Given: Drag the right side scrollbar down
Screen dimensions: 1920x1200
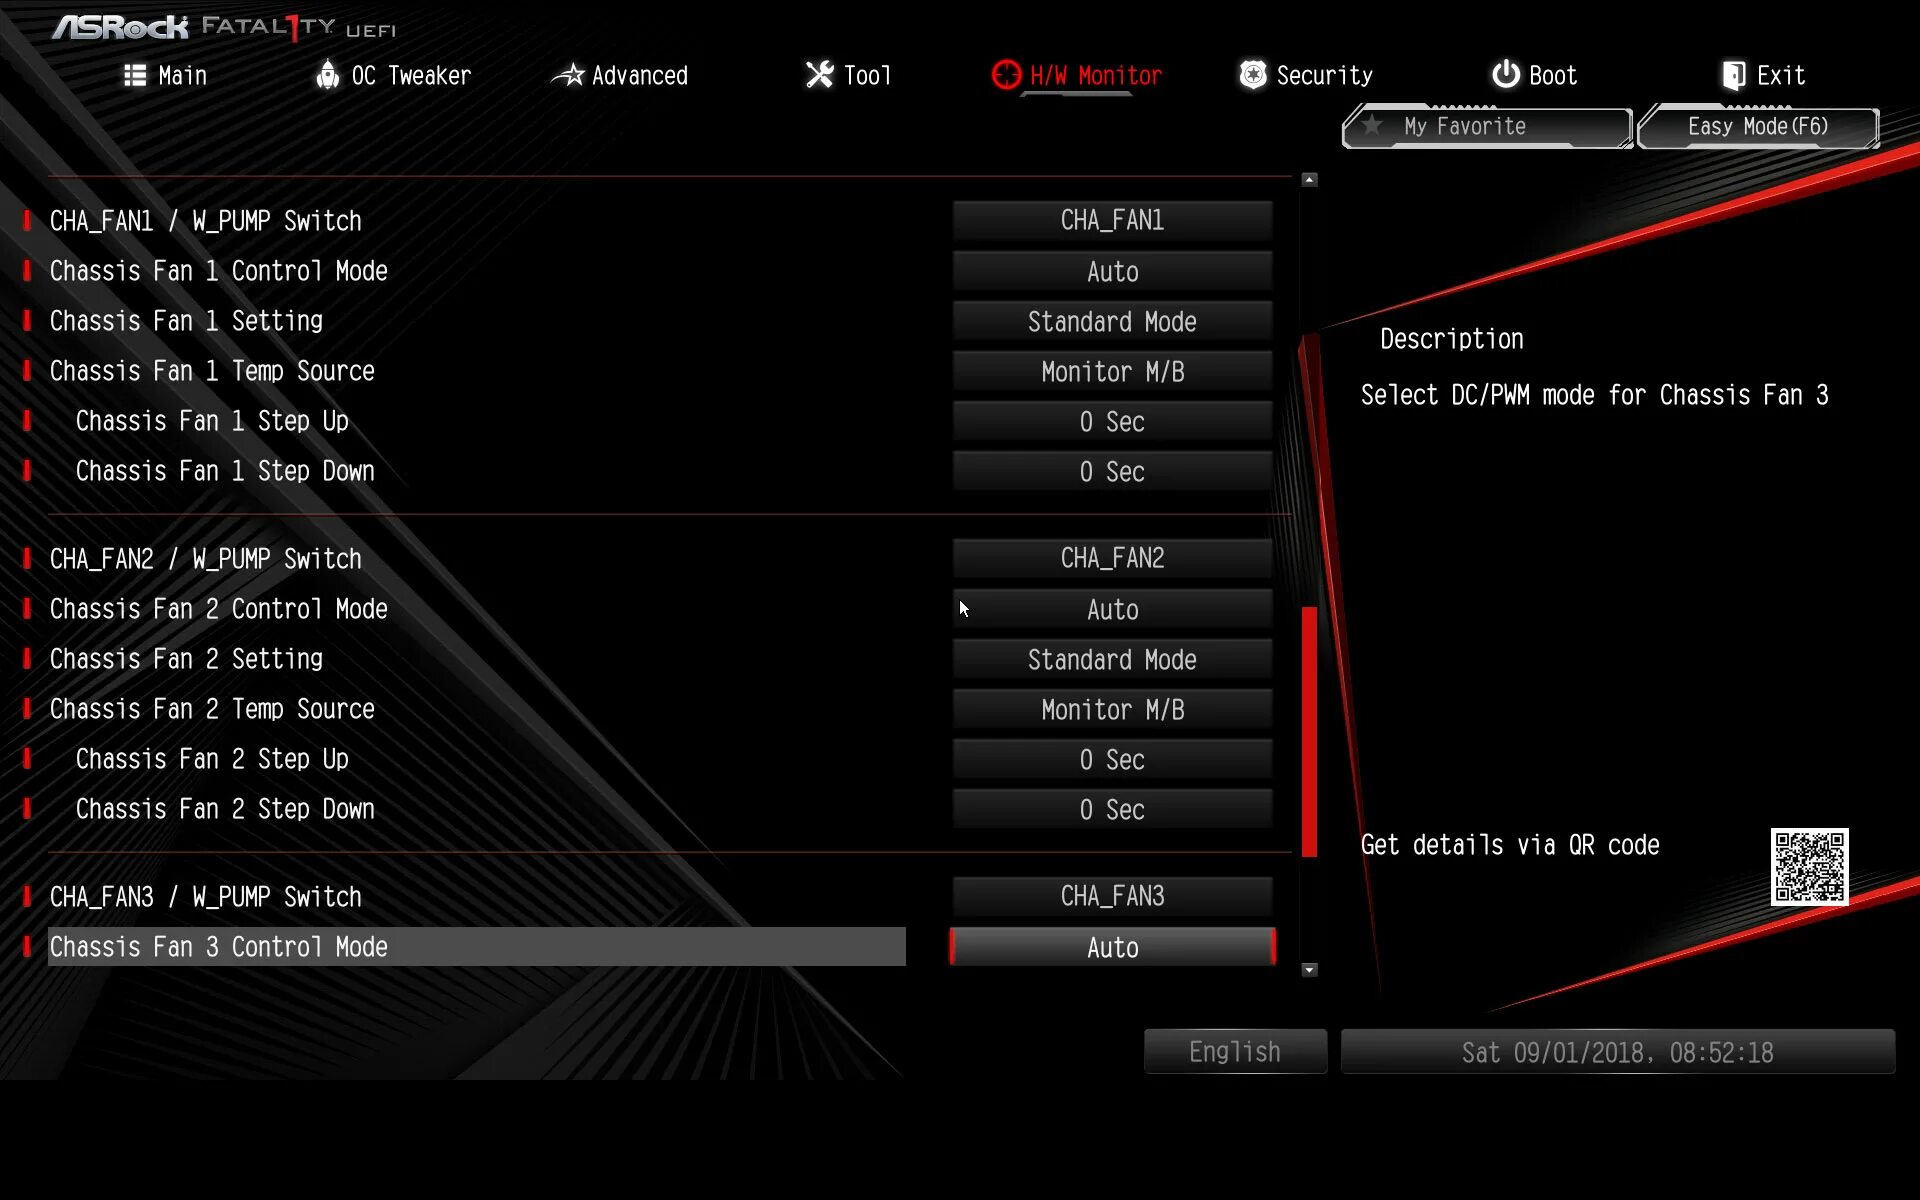Looking at the screenshot, I should coord(1309,968).
